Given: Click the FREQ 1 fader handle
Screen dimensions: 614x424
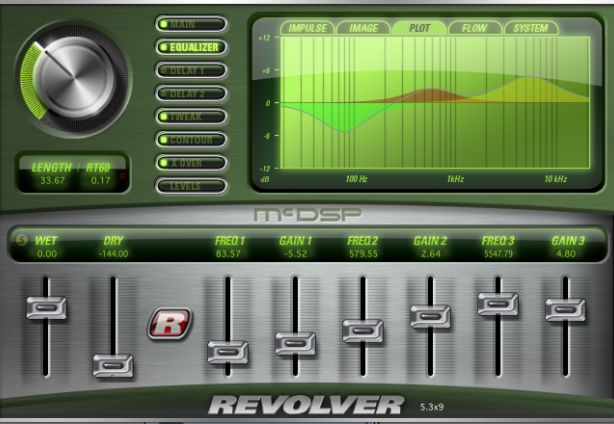Looking at the screenshot, I should click(228, 352).
